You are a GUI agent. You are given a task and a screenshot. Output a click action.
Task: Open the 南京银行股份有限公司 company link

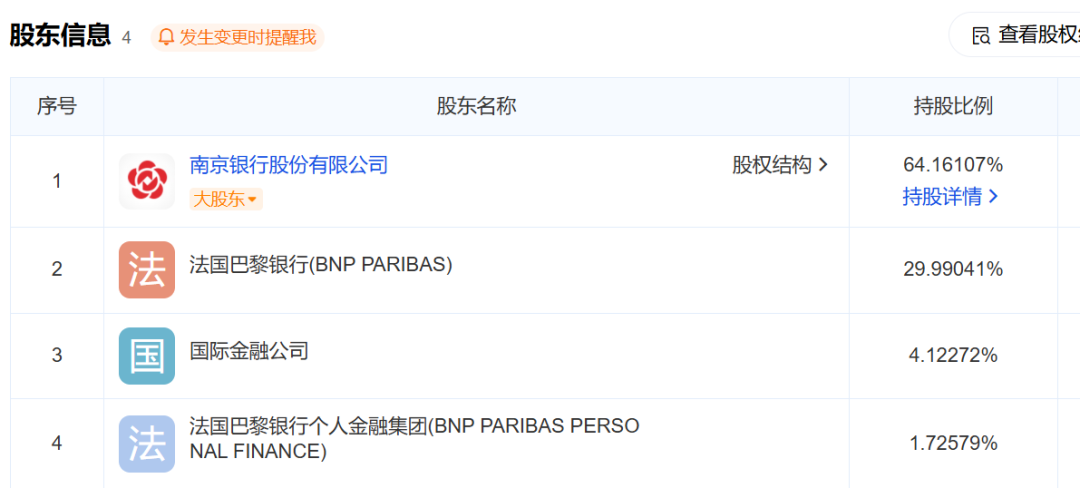[x=289, y=165]
